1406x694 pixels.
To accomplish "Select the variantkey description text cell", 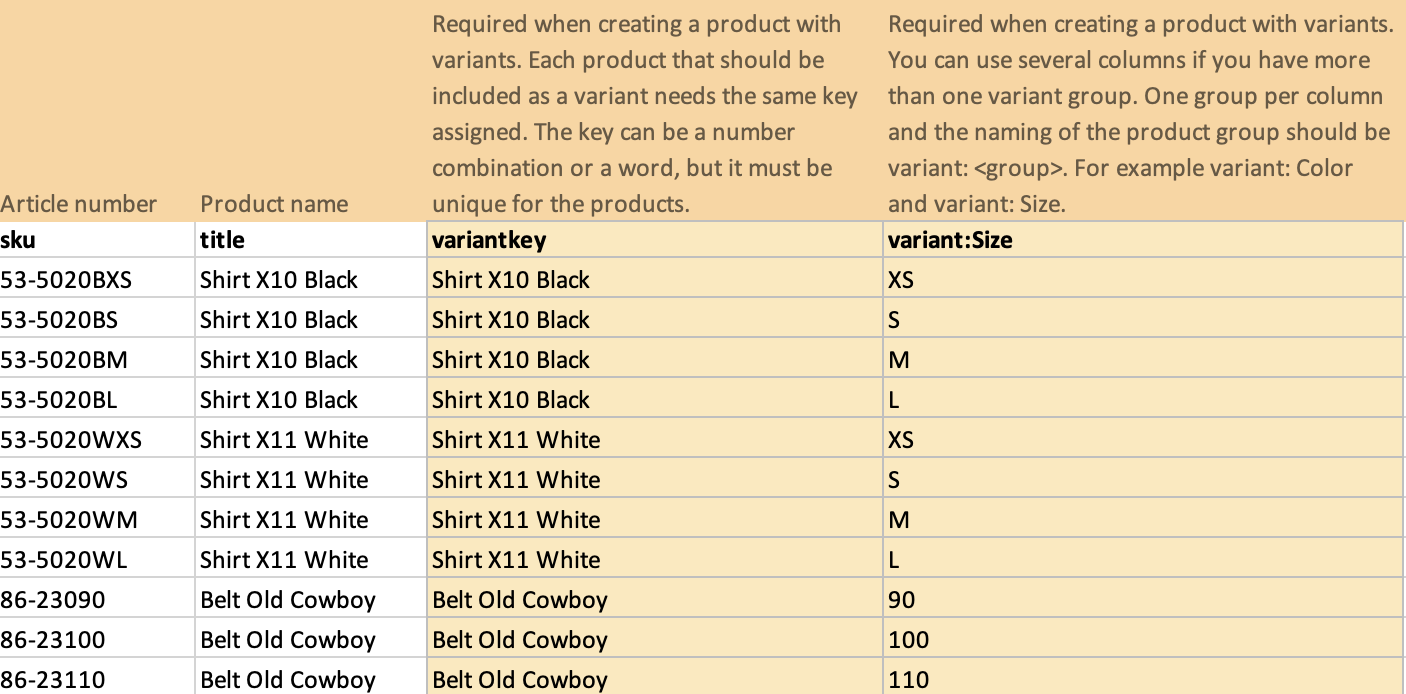I will pos(655,110).
